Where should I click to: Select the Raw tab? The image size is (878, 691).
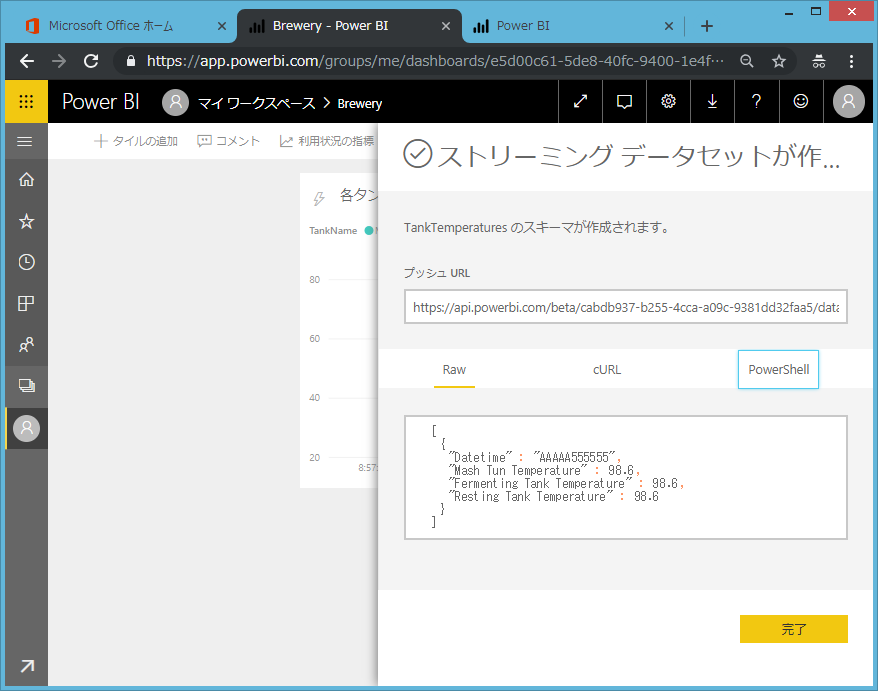(454, 370)
